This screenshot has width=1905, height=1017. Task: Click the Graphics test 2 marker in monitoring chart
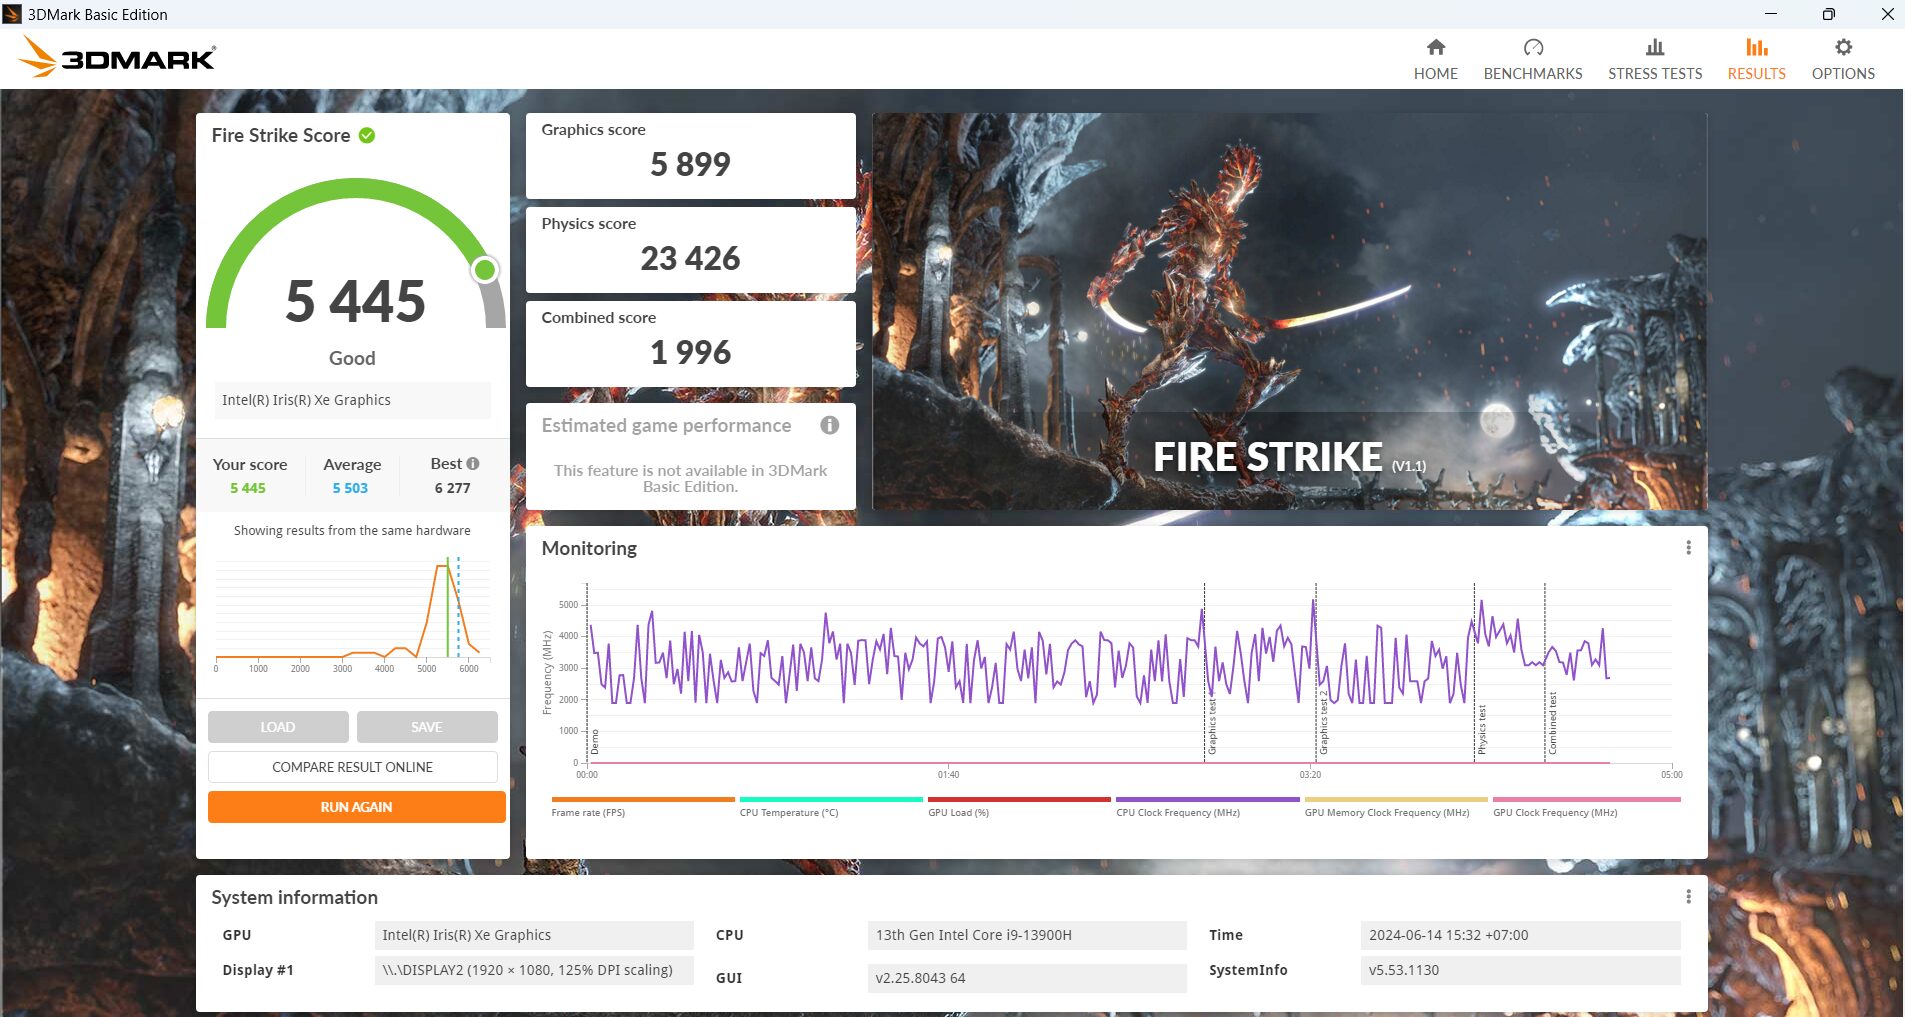tap(1323, 722)
